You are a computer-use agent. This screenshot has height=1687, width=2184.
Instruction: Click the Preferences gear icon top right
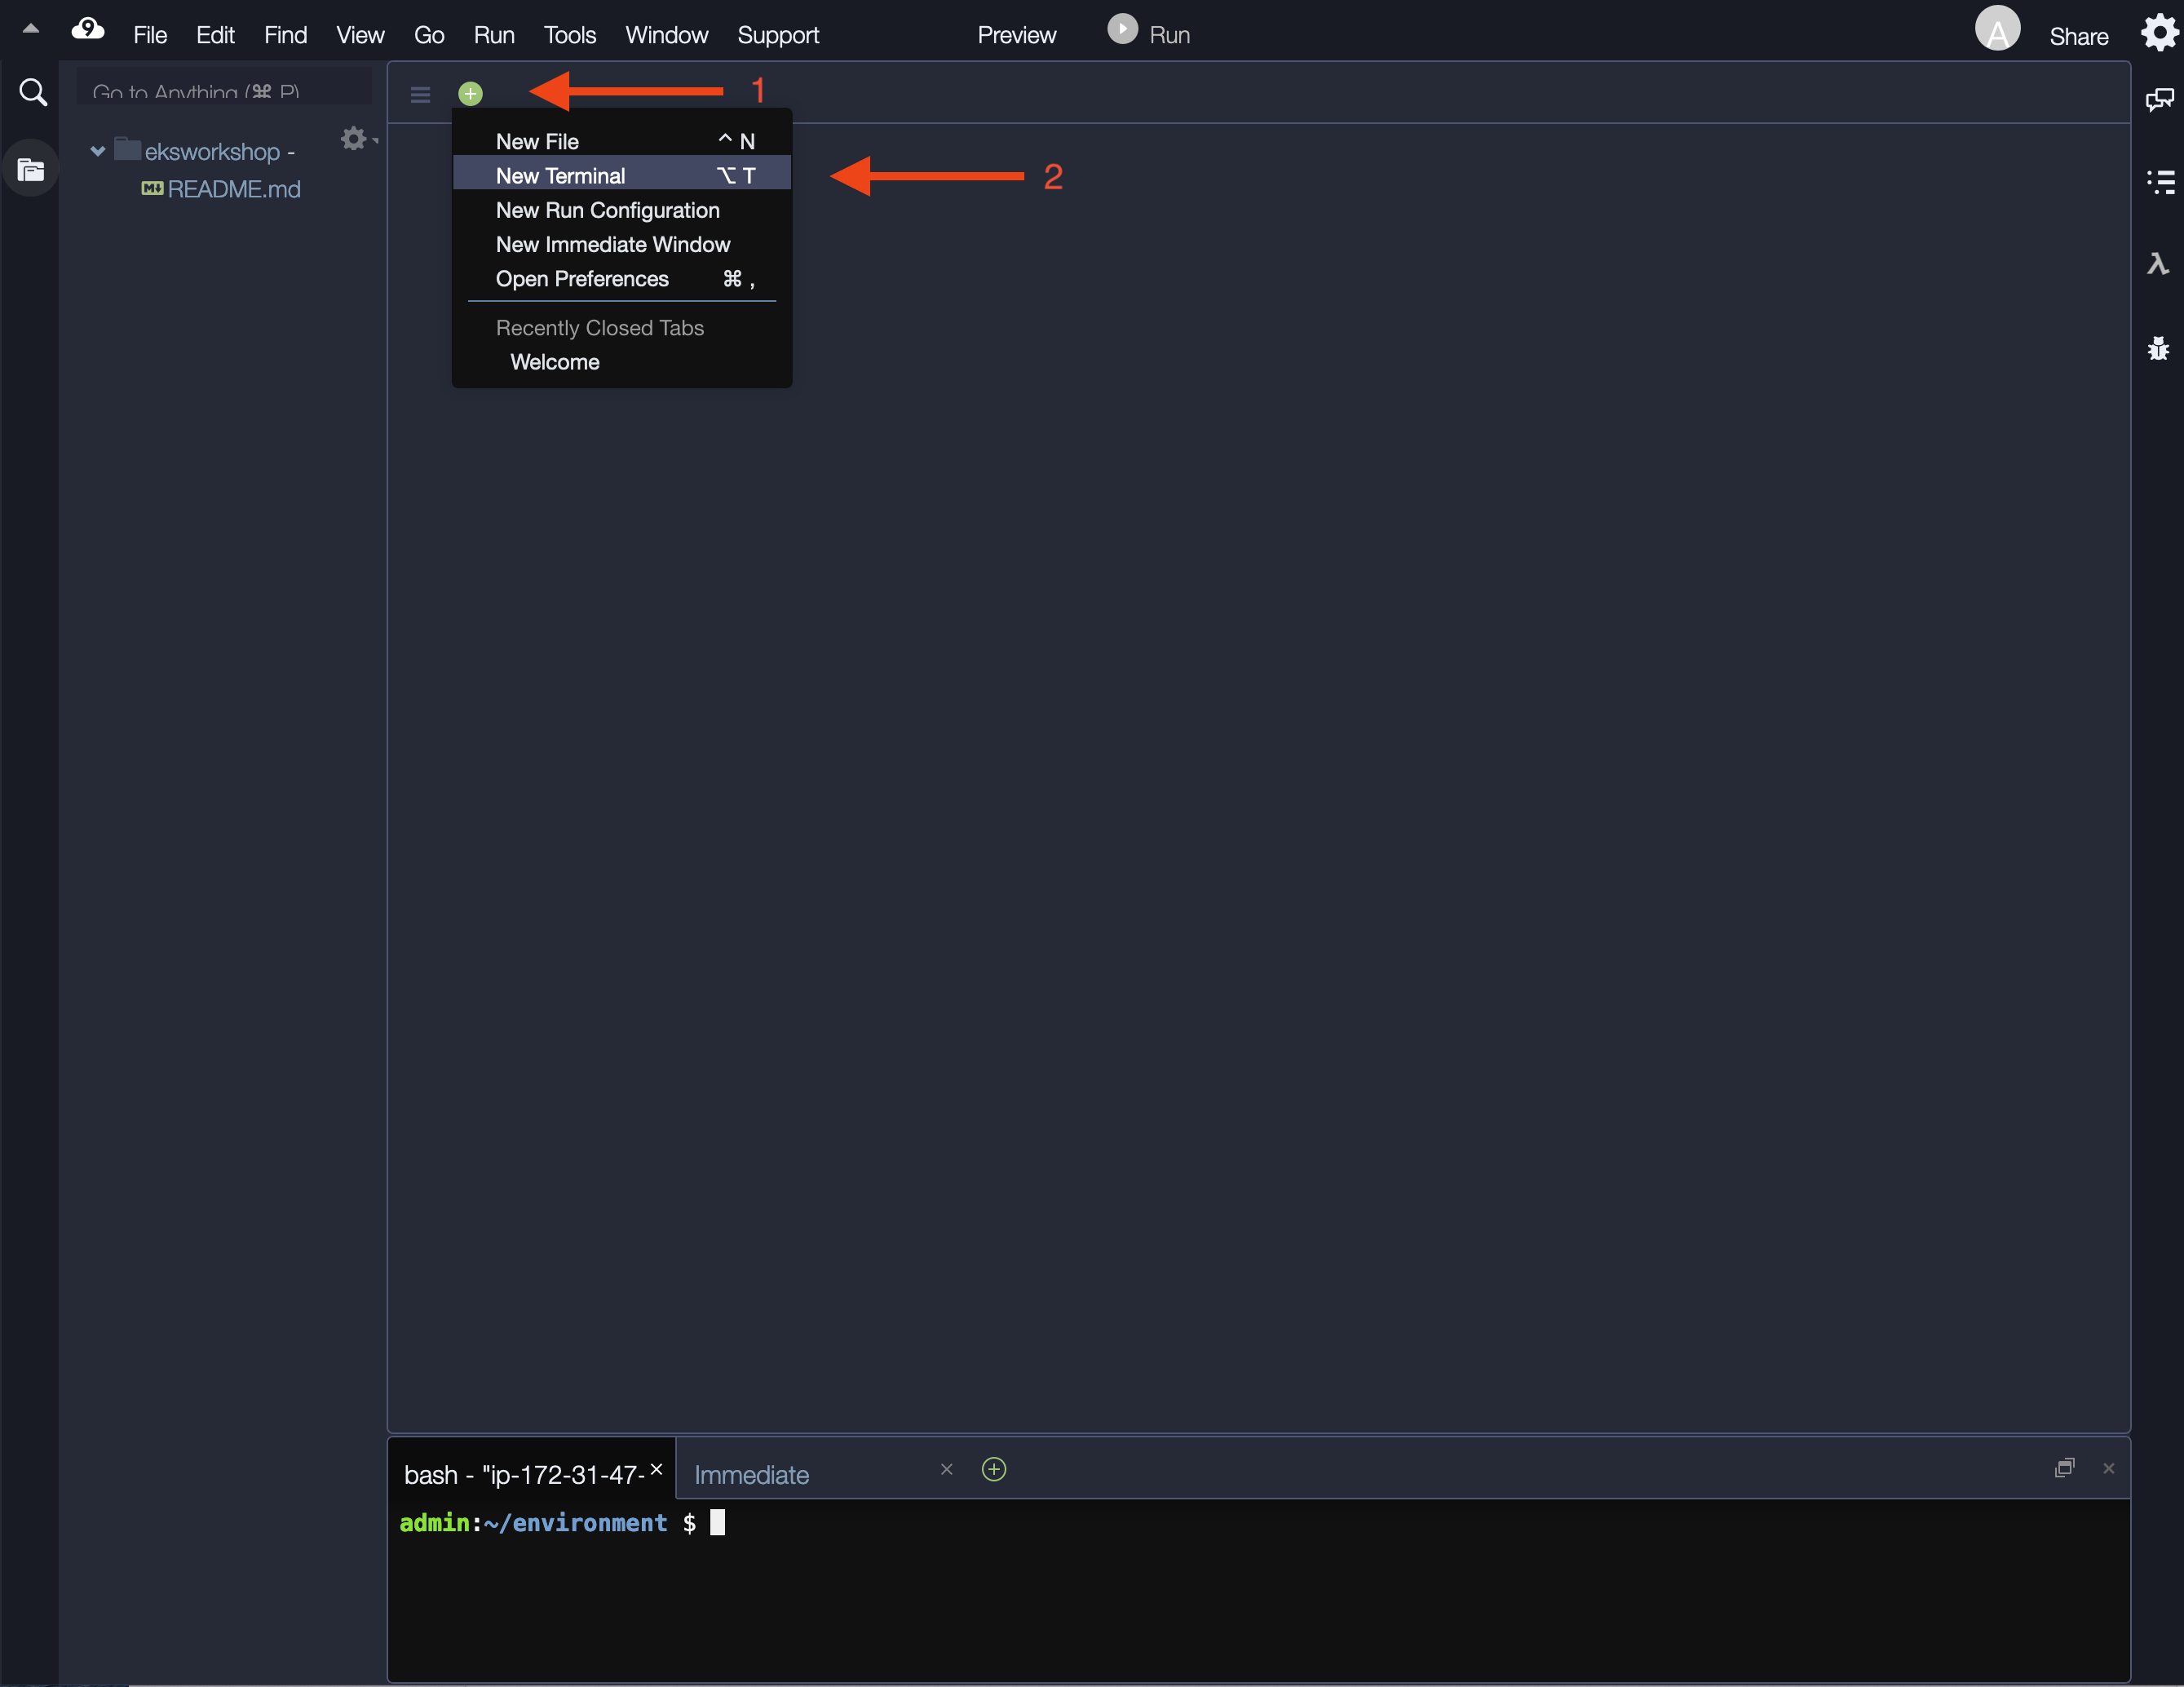(x=2160, y=33)
